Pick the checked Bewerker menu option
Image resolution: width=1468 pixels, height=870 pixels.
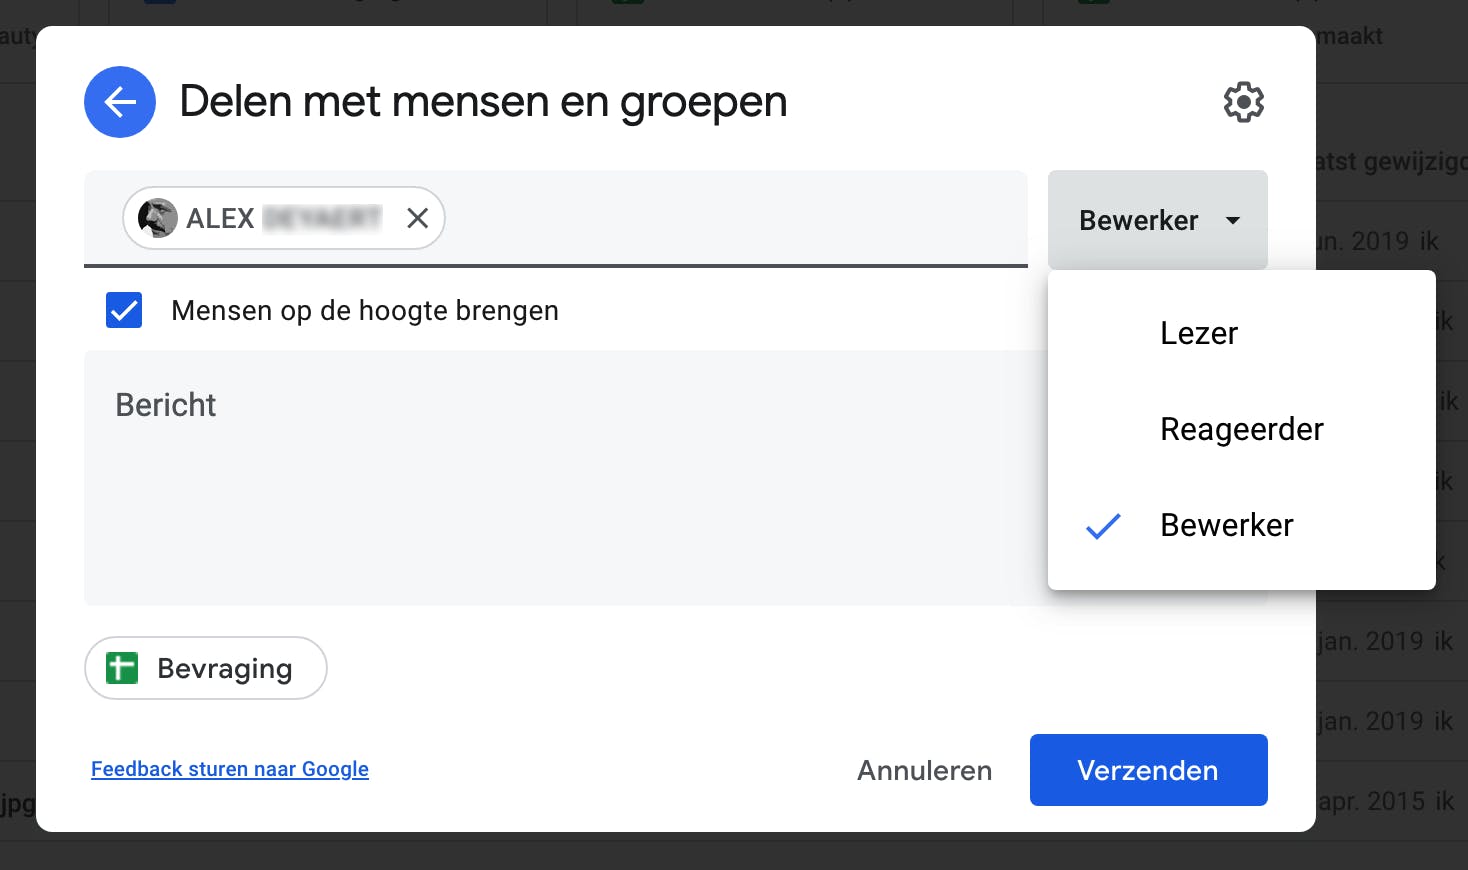point(1227,525)
